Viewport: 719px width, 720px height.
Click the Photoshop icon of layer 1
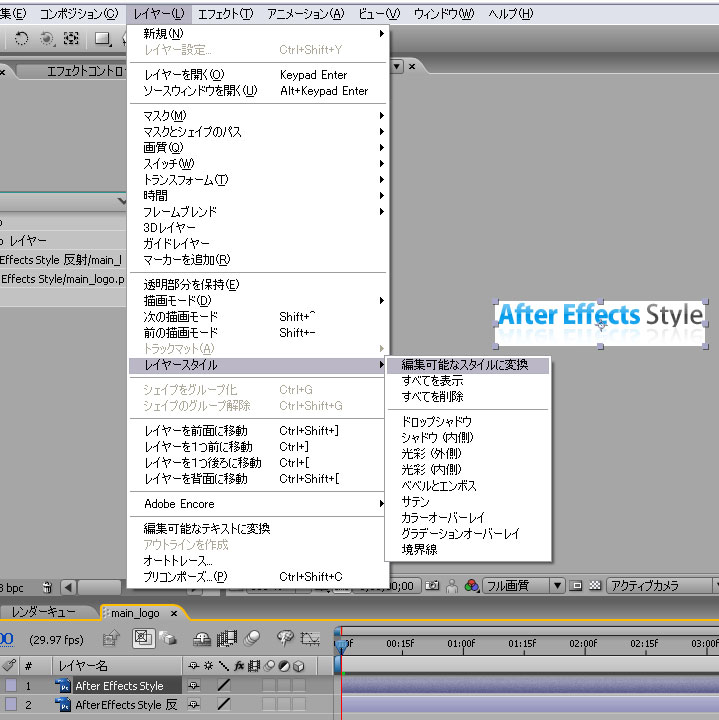(x=63, y=685)
